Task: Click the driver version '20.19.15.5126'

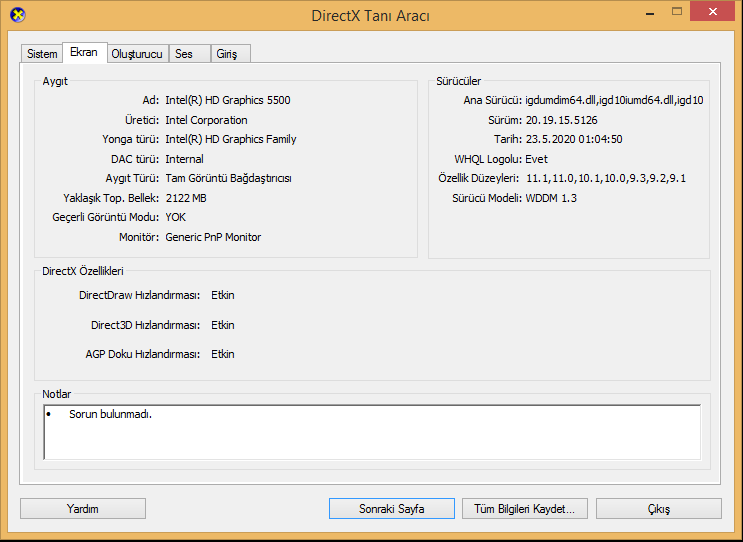Action: coord(562,120)
